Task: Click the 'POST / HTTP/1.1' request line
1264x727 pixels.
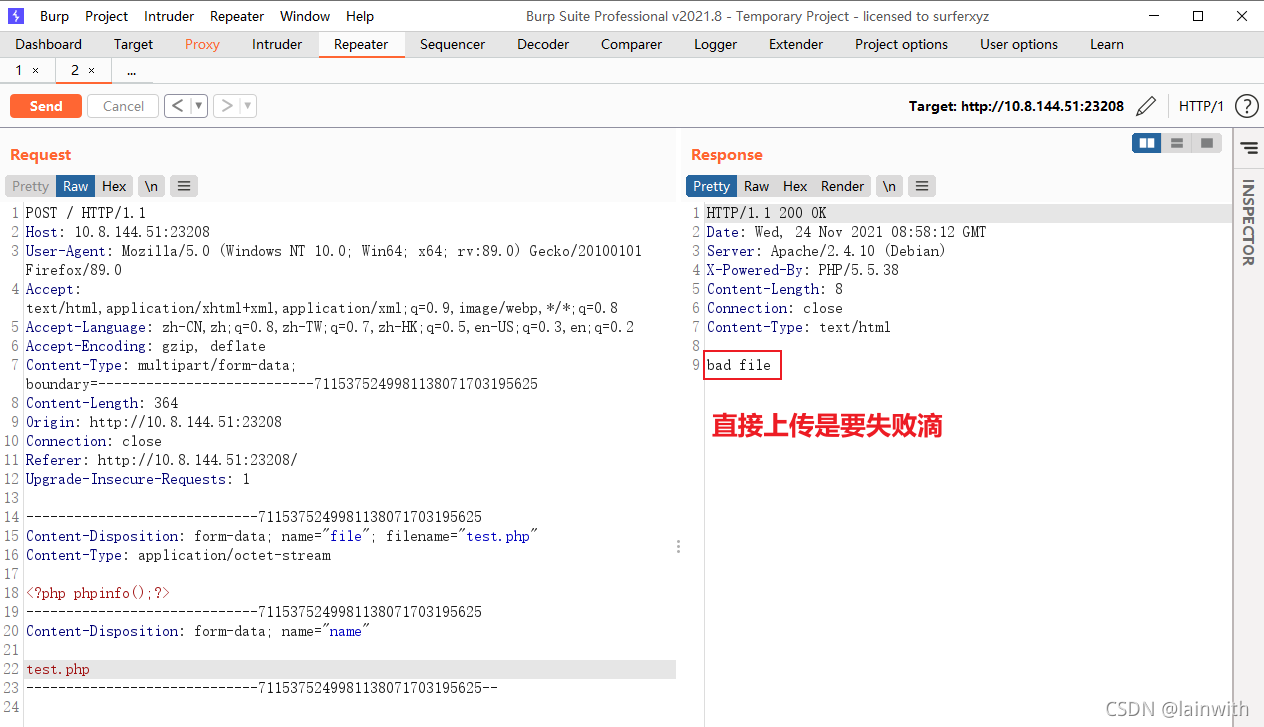Action: (86, 213)
